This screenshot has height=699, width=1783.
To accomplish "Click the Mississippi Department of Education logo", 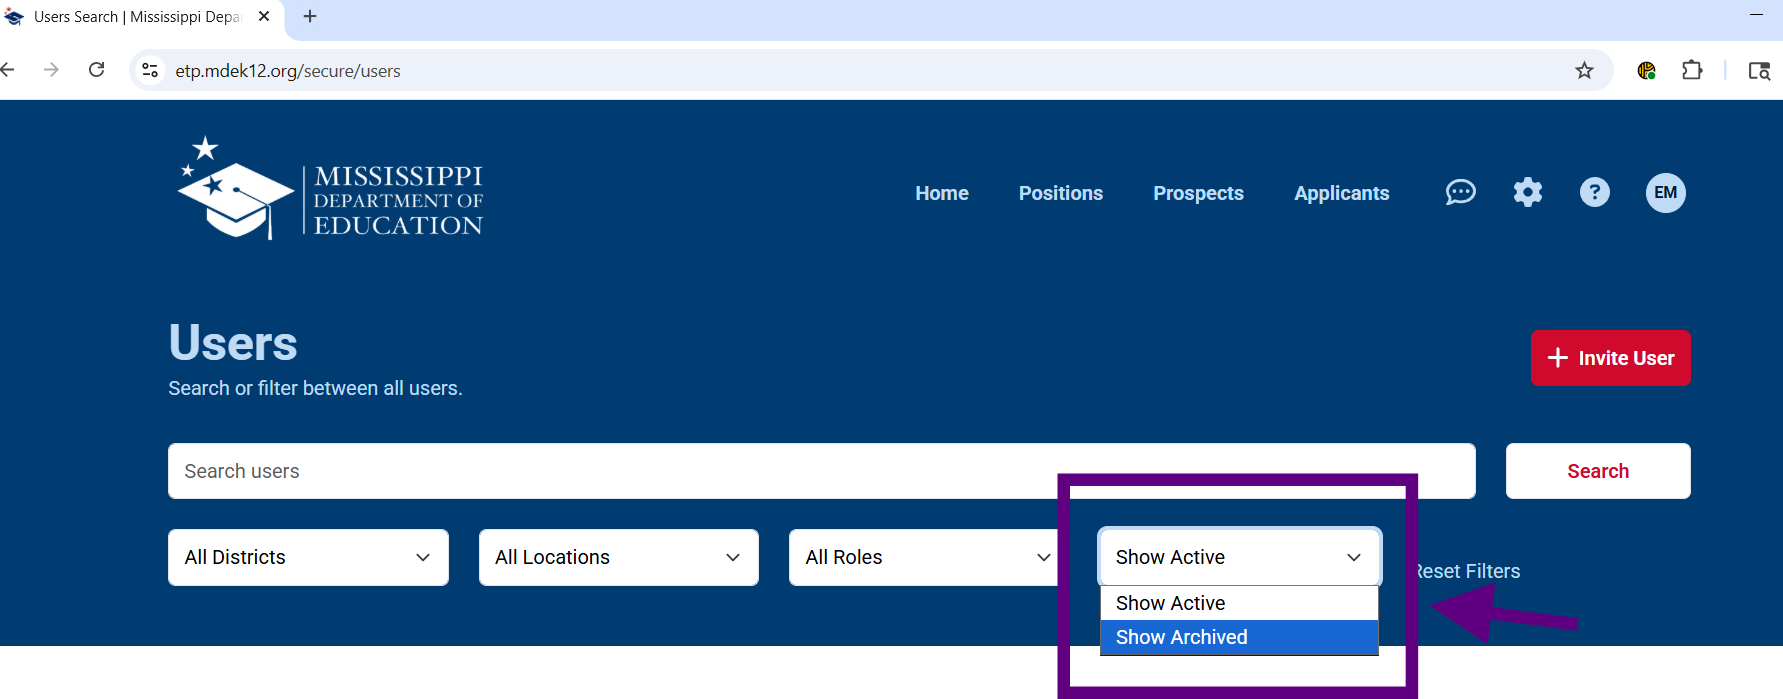I will pyautogui.click(x=330, y=189).
